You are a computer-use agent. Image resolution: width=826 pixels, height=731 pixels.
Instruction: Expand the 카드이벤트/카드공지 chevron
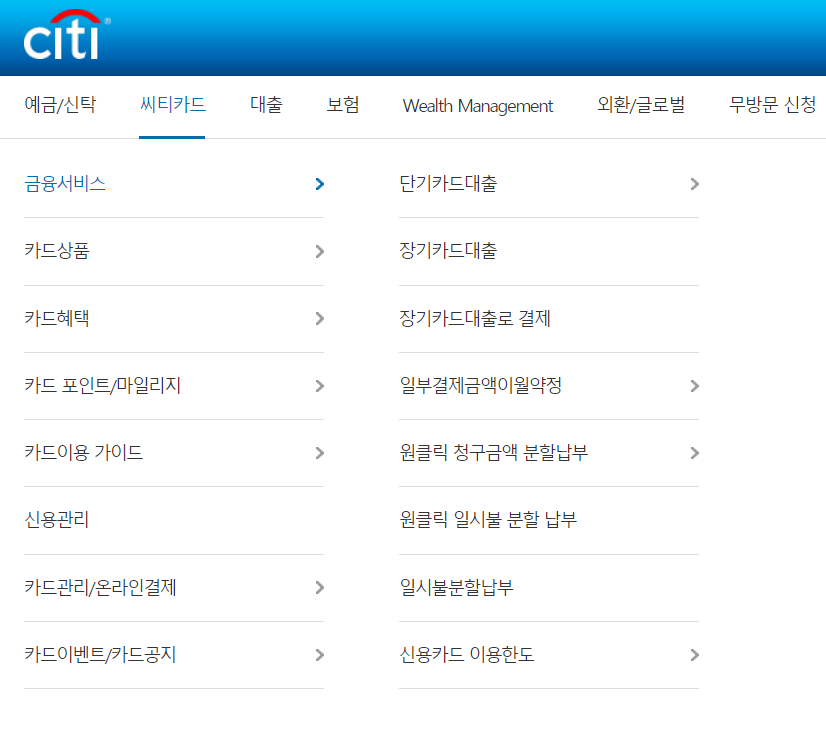pos(319,655)
